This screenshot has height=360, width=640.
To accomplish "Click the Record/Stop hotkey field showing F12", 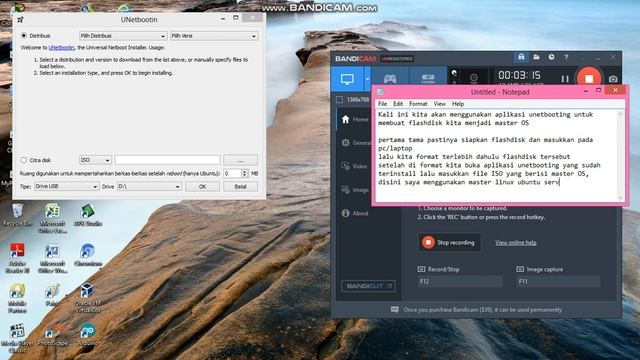I will click(x=460, y=281).
